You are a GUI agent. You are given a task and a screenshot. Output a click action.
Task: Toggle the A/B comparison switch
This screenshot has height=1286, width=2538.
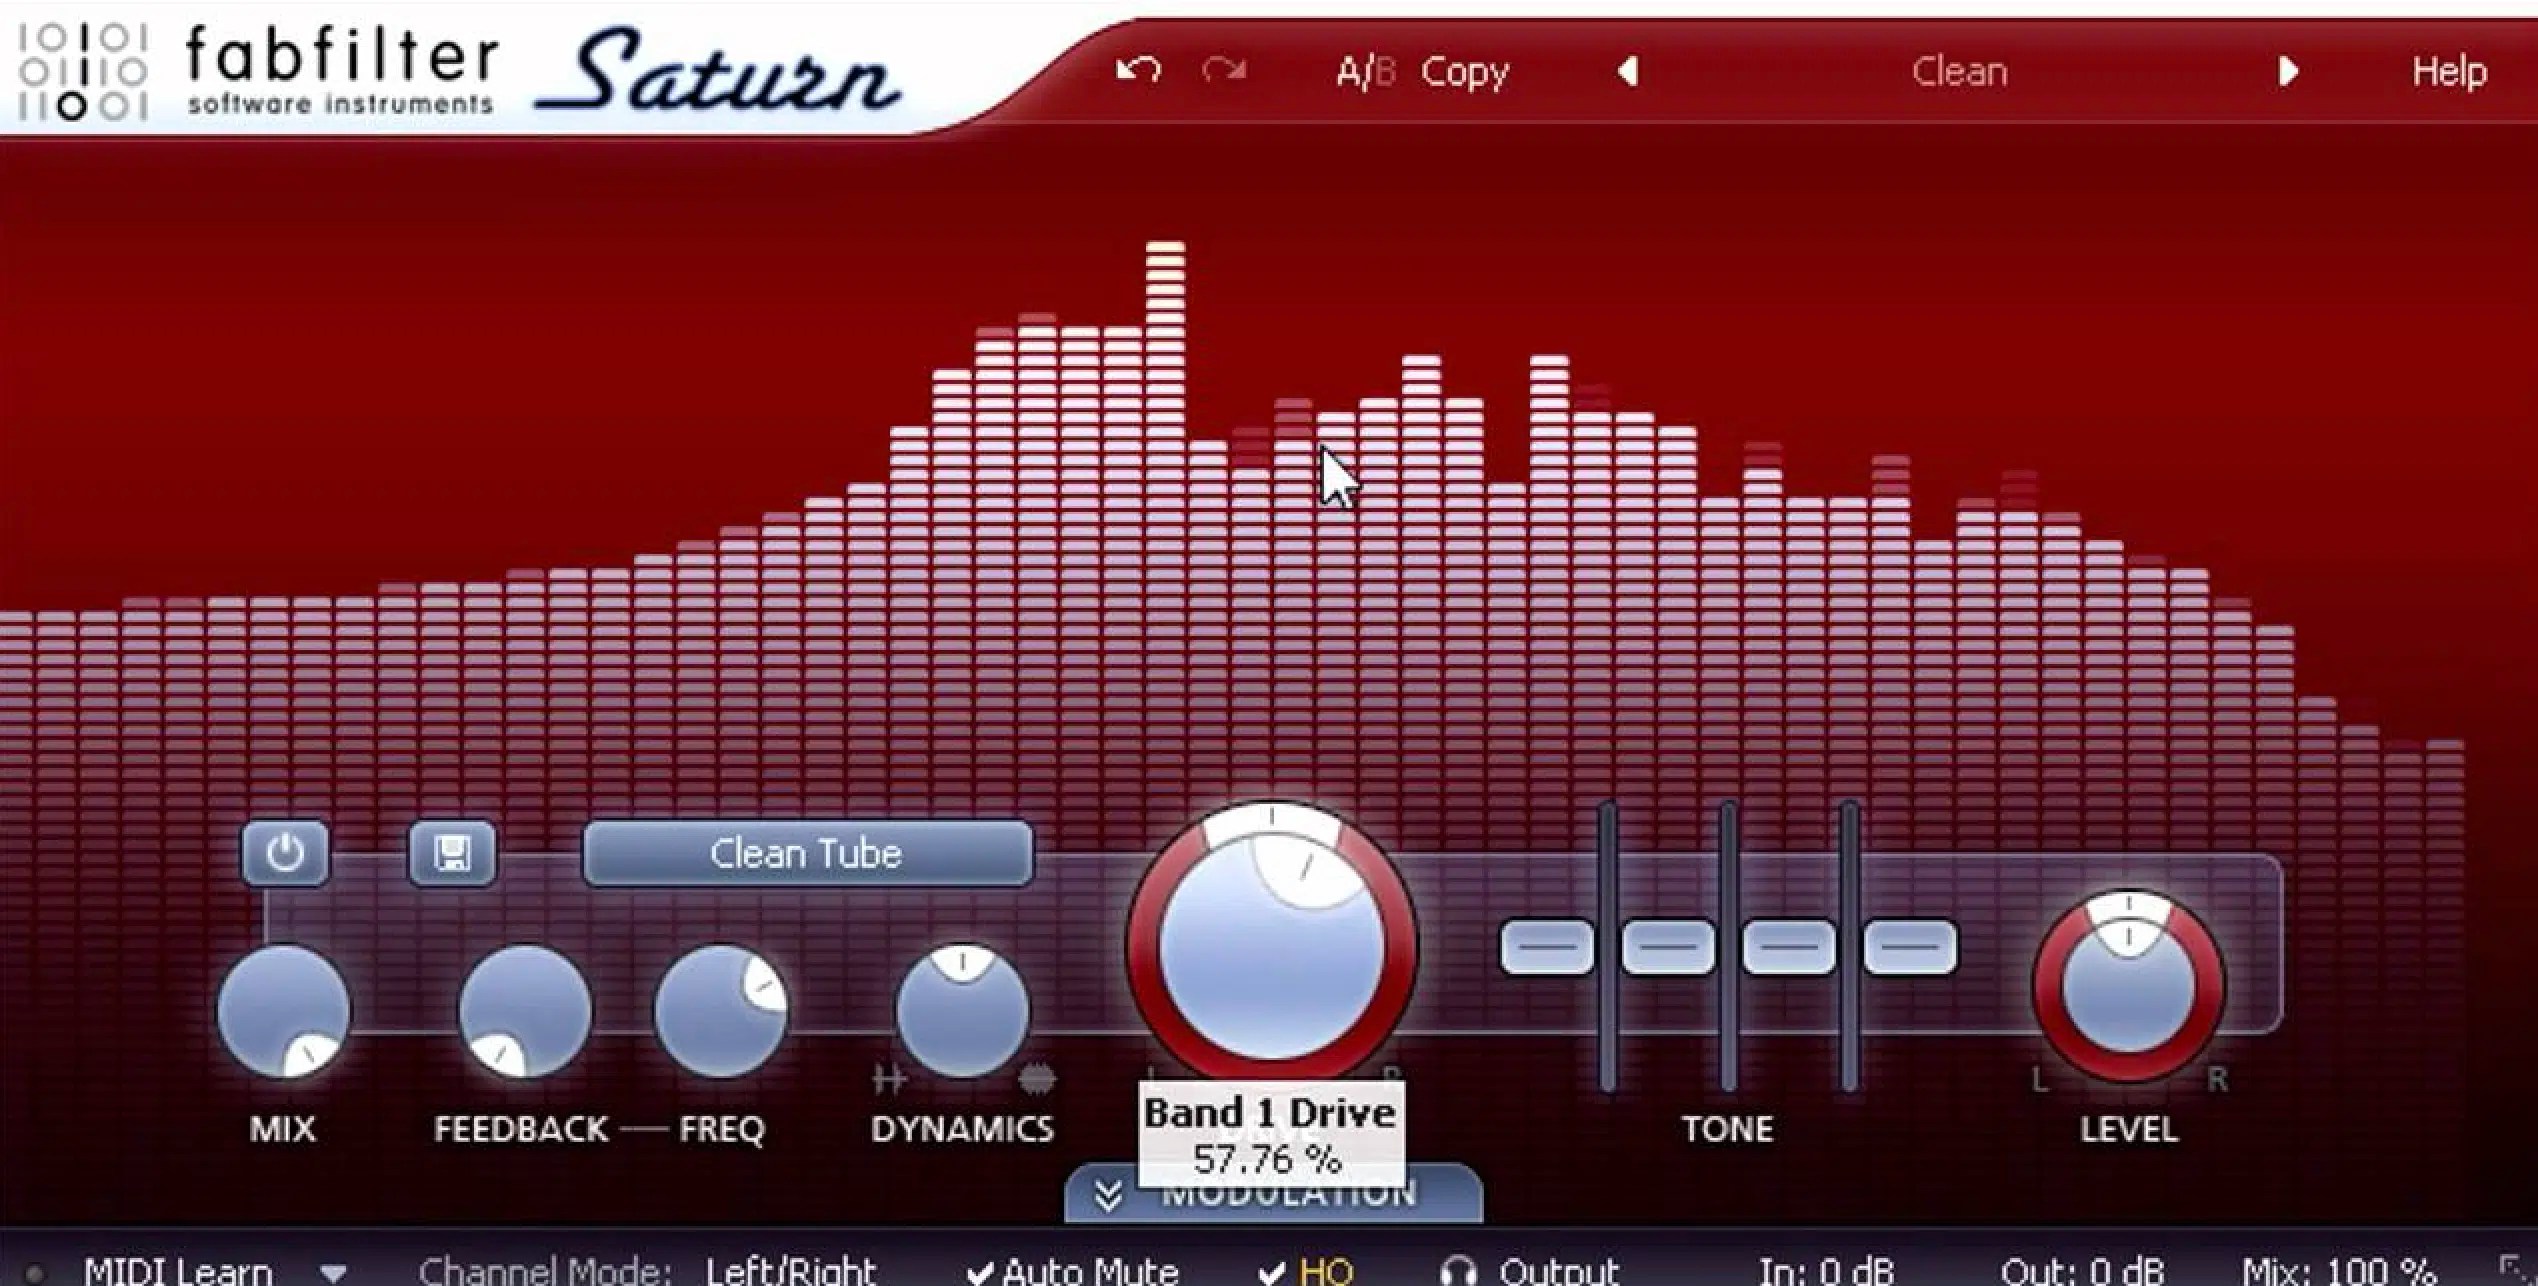[1365, 72]
